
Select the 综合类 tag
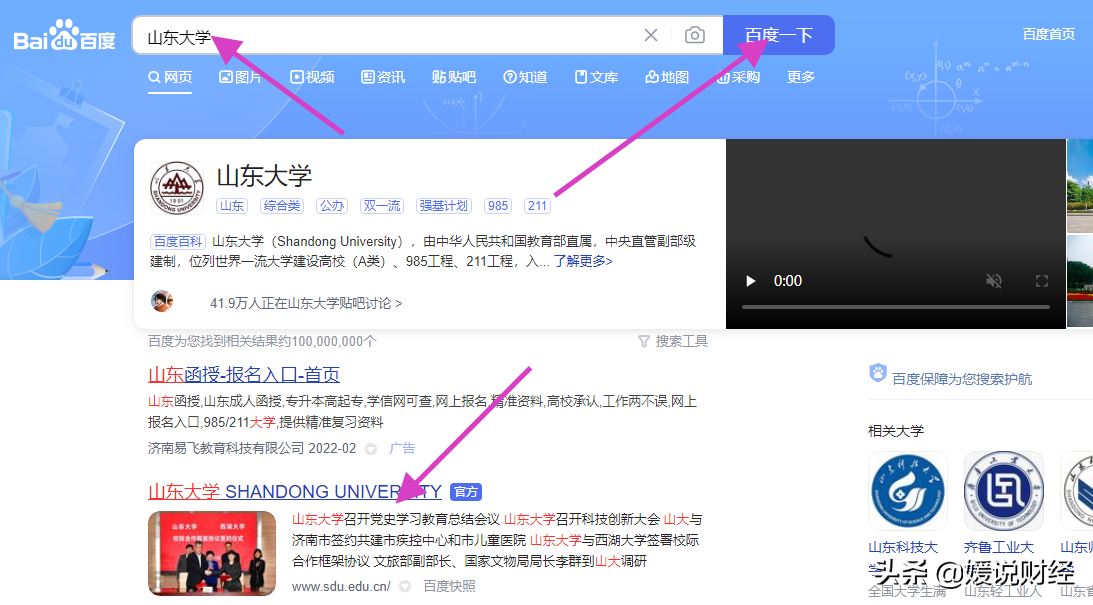(282, 206)
